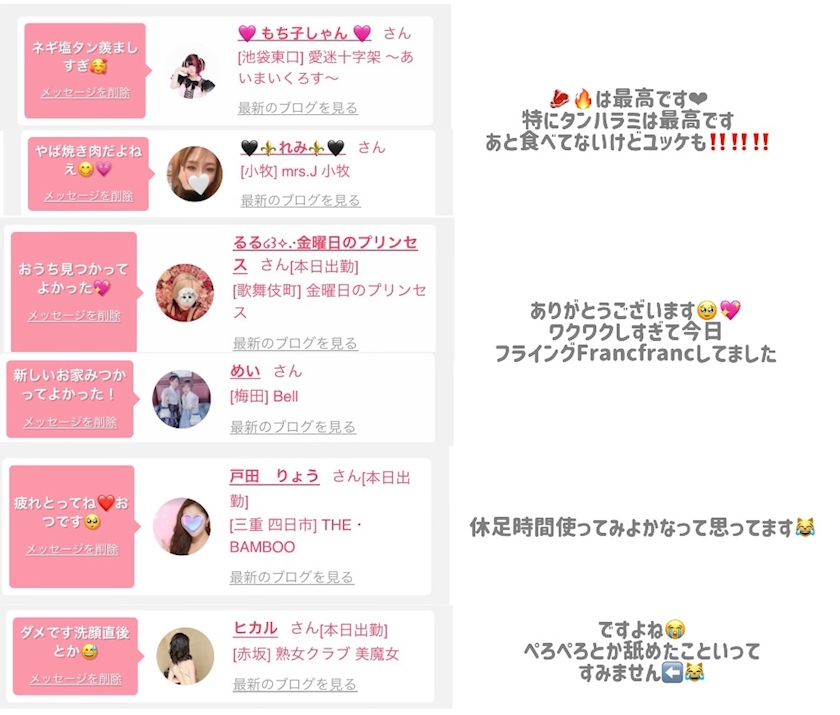Image resolution: width=840 pixels, height=715 pixels.
Task: View めい latest blog link
Action: pos(293,427)
